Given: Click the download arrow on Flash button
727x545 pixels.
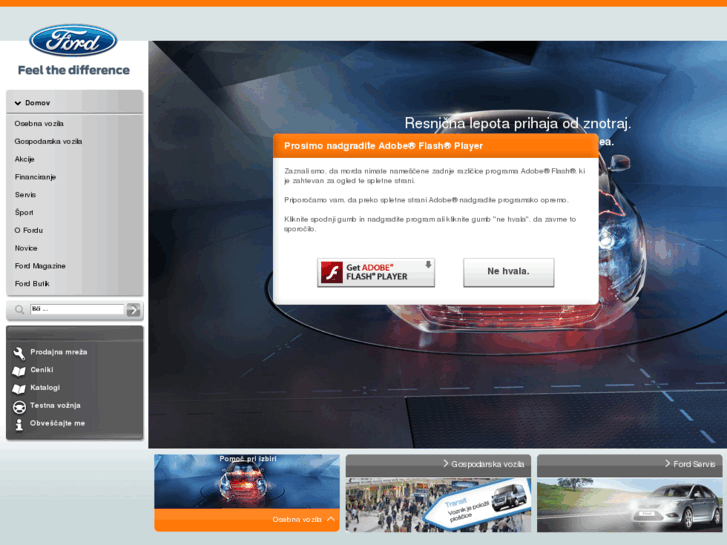Looking at the screenshot, I should (x=428, y=264).
